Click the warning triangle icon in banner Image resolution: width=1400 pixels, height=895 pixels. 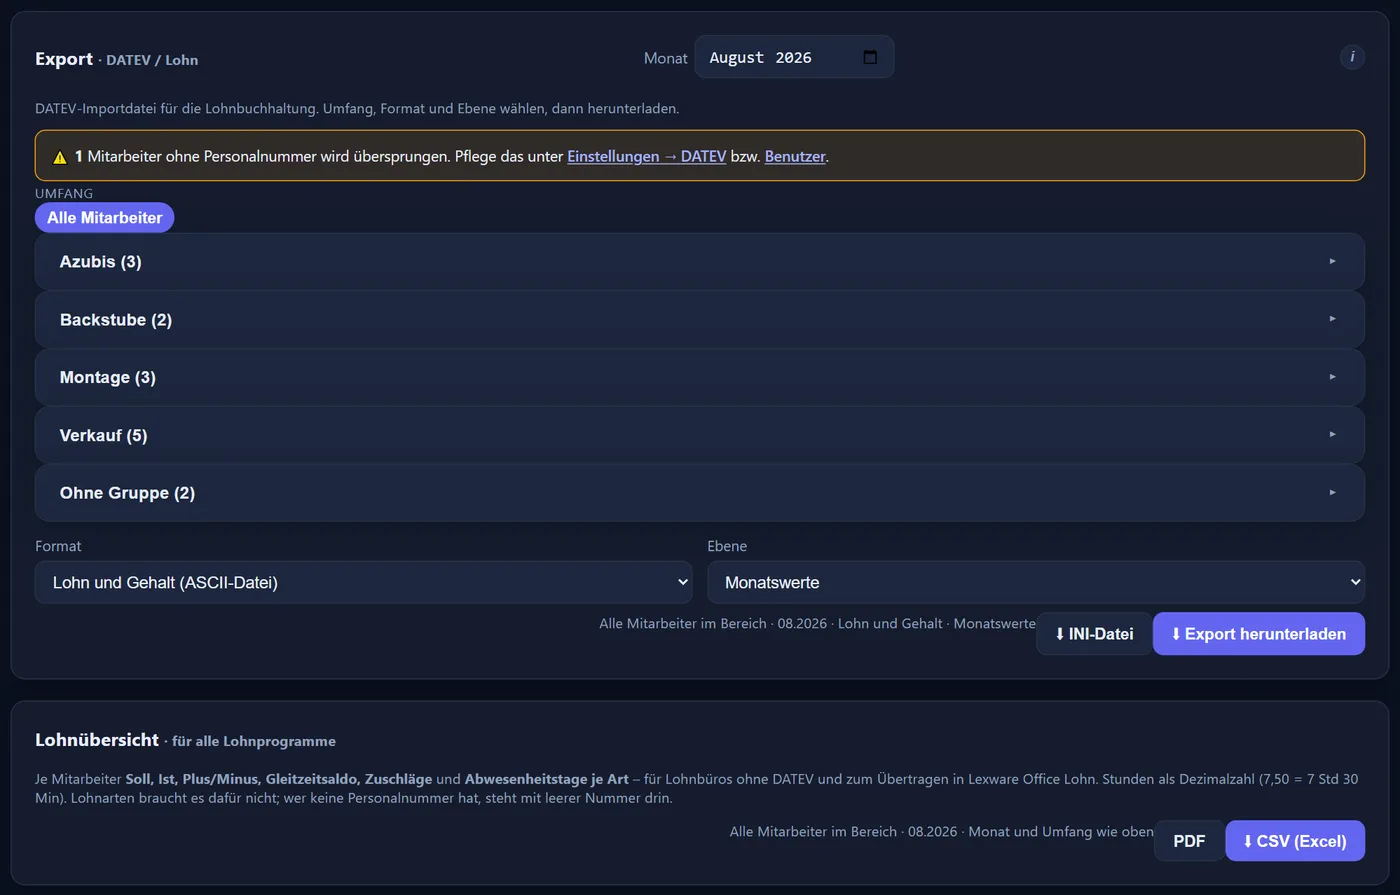[60, 157]
